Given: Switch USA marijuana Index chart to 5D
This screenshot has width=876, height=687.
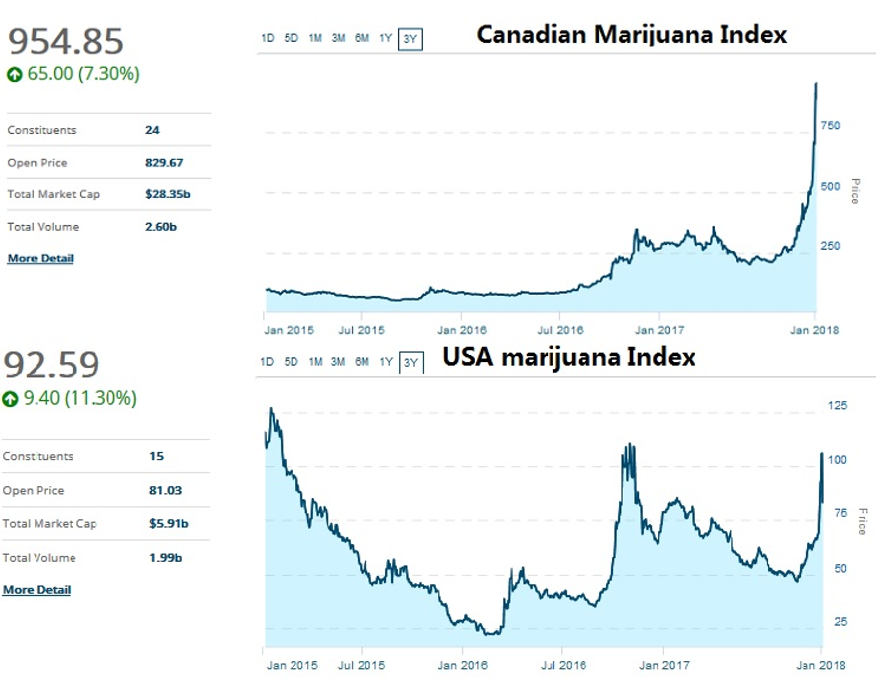Looking at the screenshot, I should 290,362.
